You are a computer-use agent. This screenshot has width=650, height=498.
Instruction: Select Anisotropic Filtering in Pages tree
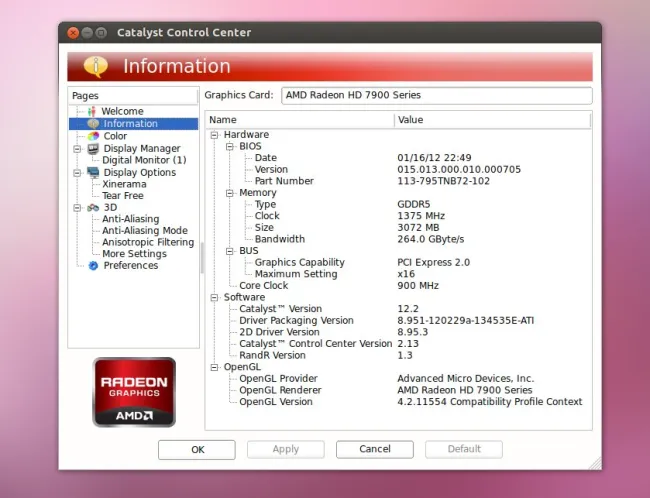[x=148, y=242]
